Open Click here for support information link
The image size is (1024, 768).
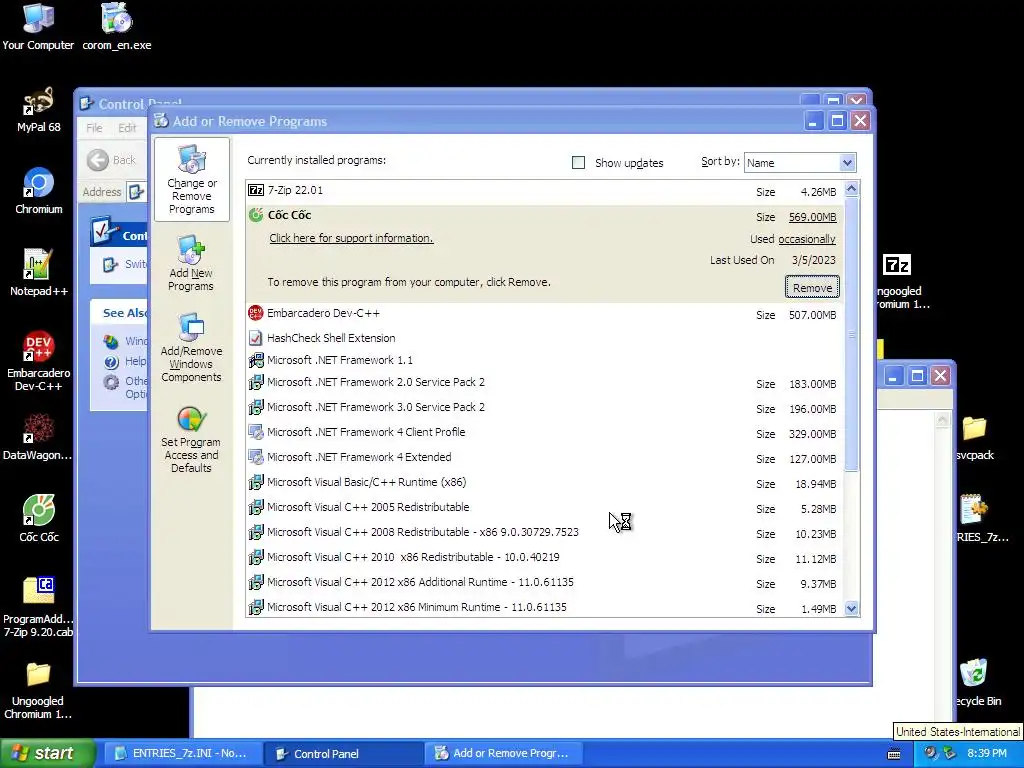click(351, 238)
